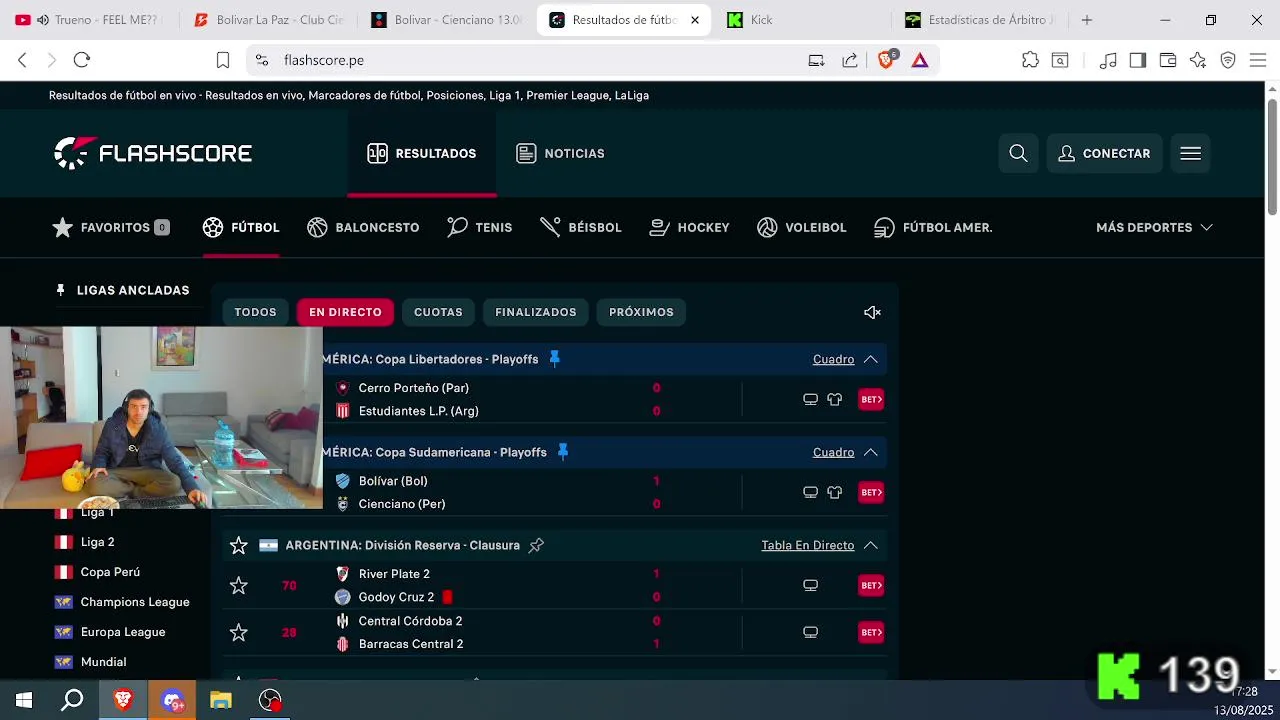The height and width of the screenshot is (720, 1280).
Task: Open Favoritos sports menu item
Action: coord(110,228)
